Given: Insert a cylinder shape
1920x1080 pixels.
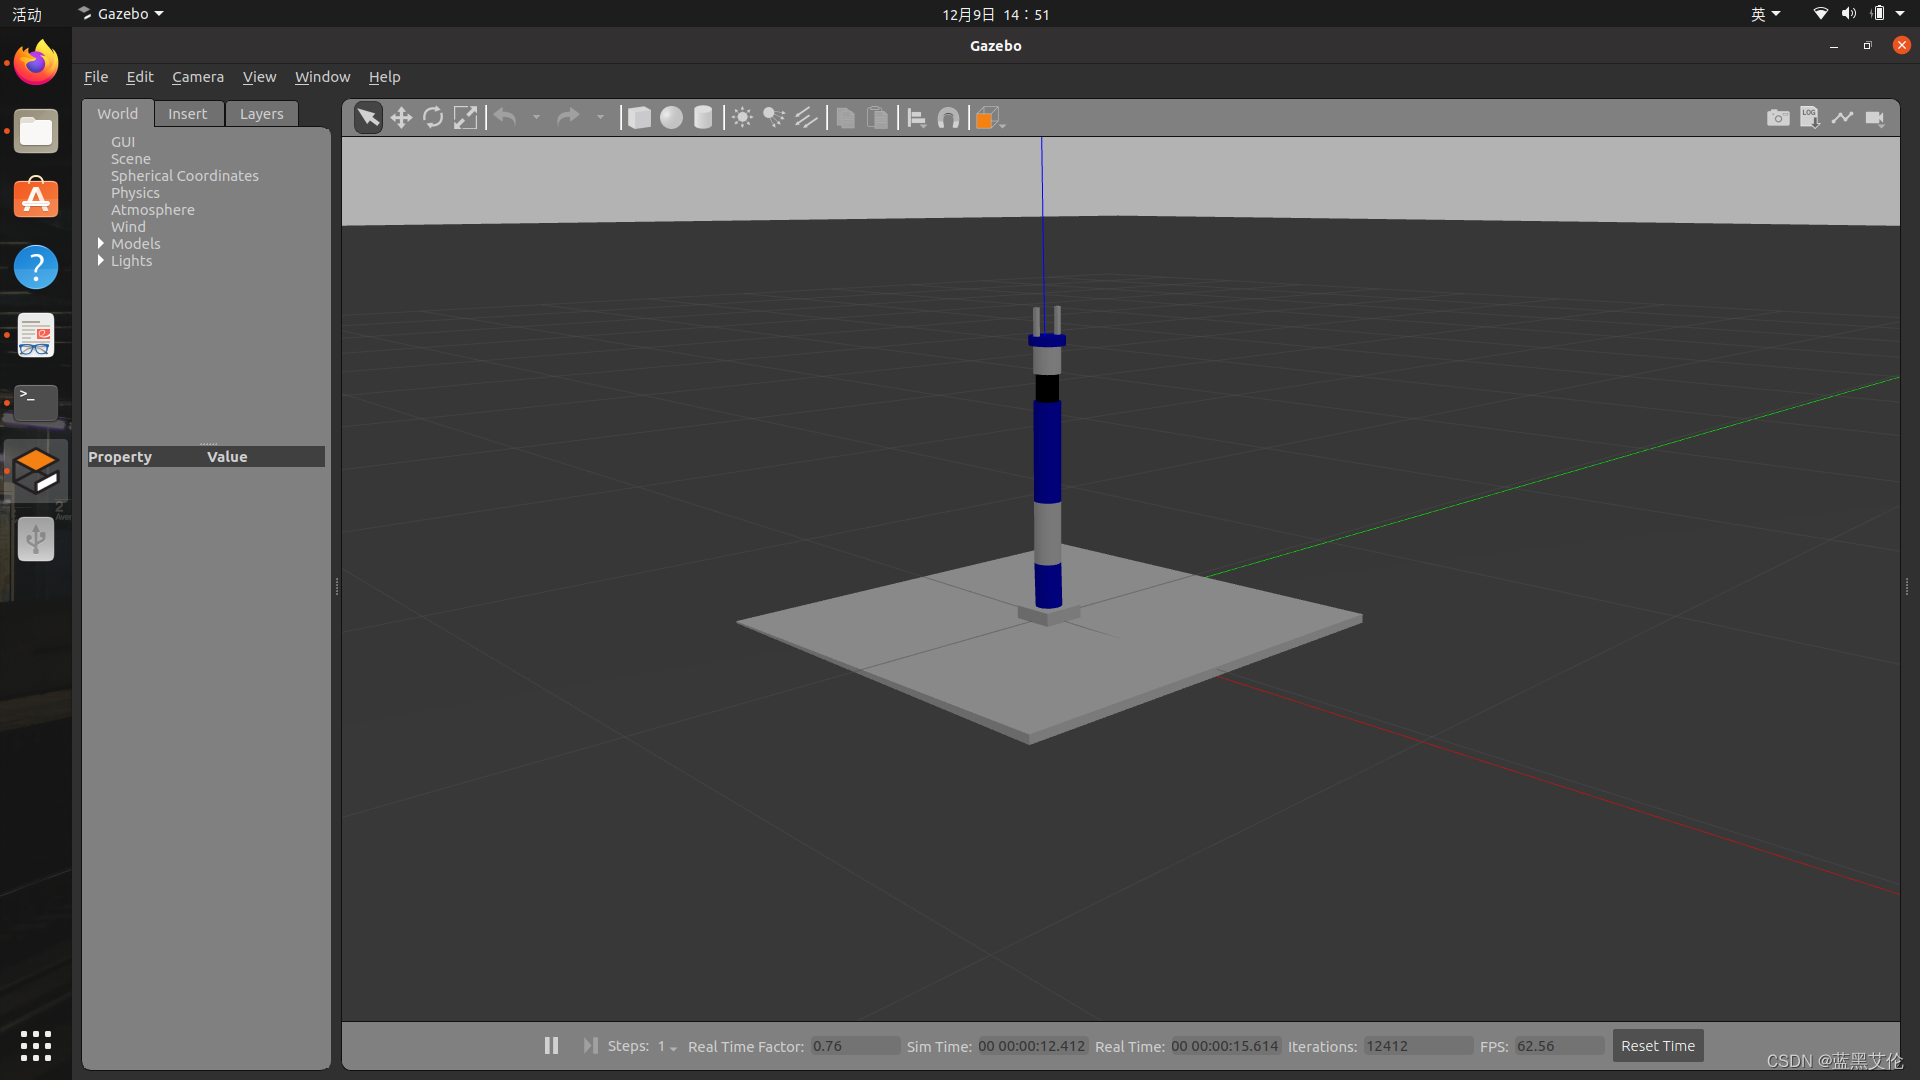Looking at the screenshot, I should [x=703, y=118].
